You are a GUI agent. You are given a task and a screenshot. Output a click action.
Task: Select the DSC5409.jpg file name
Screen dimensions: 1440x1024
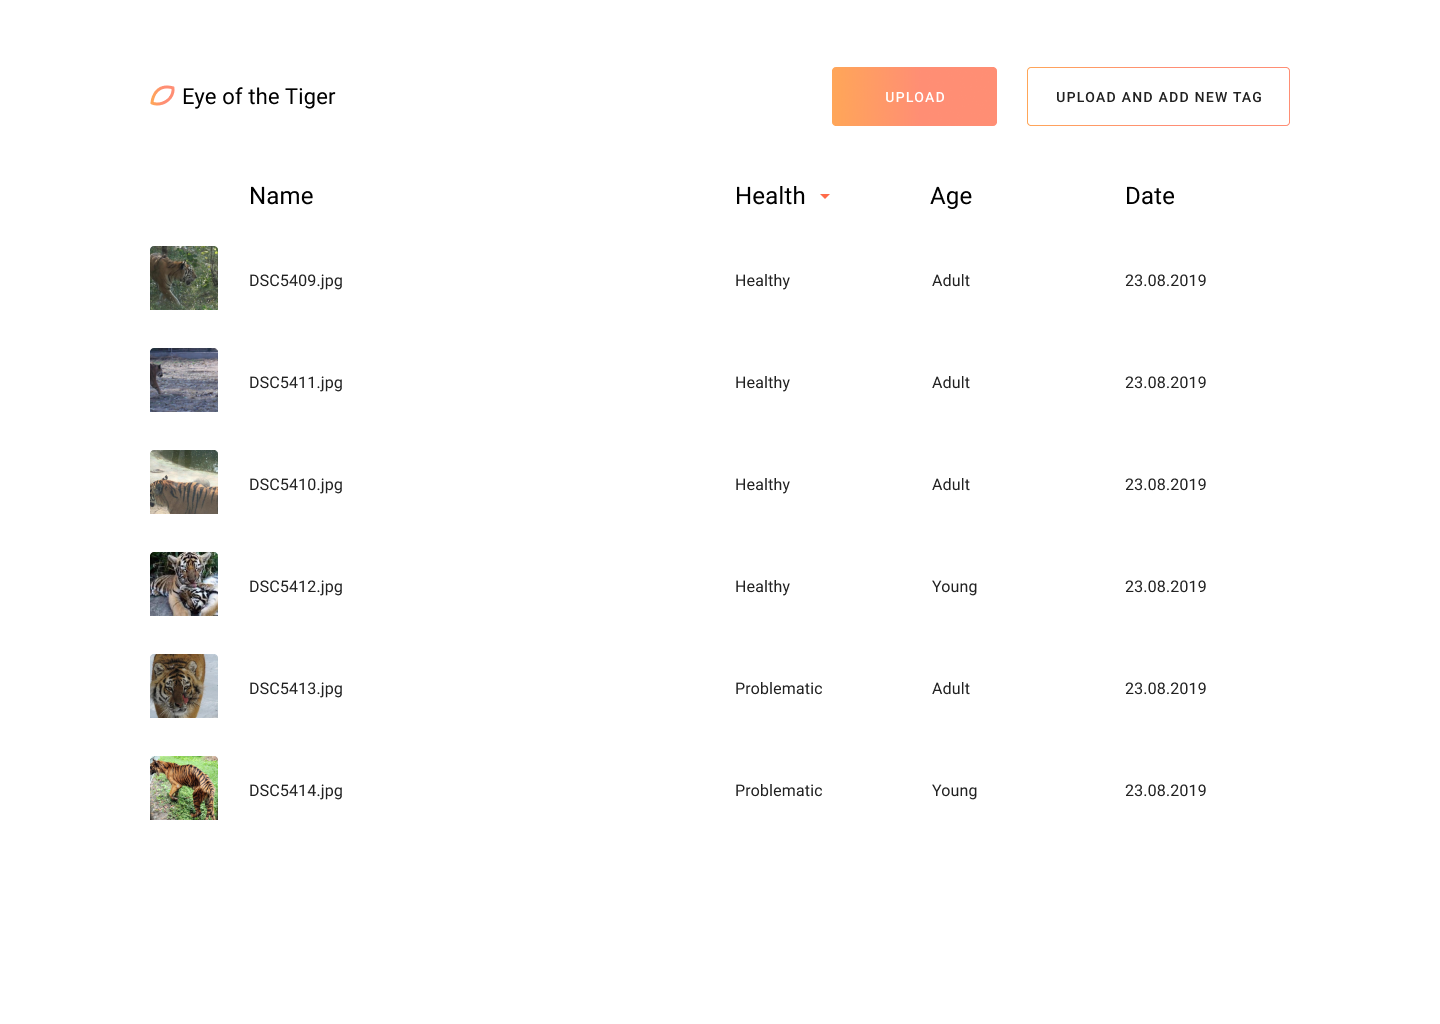click(x=296, y=281)
